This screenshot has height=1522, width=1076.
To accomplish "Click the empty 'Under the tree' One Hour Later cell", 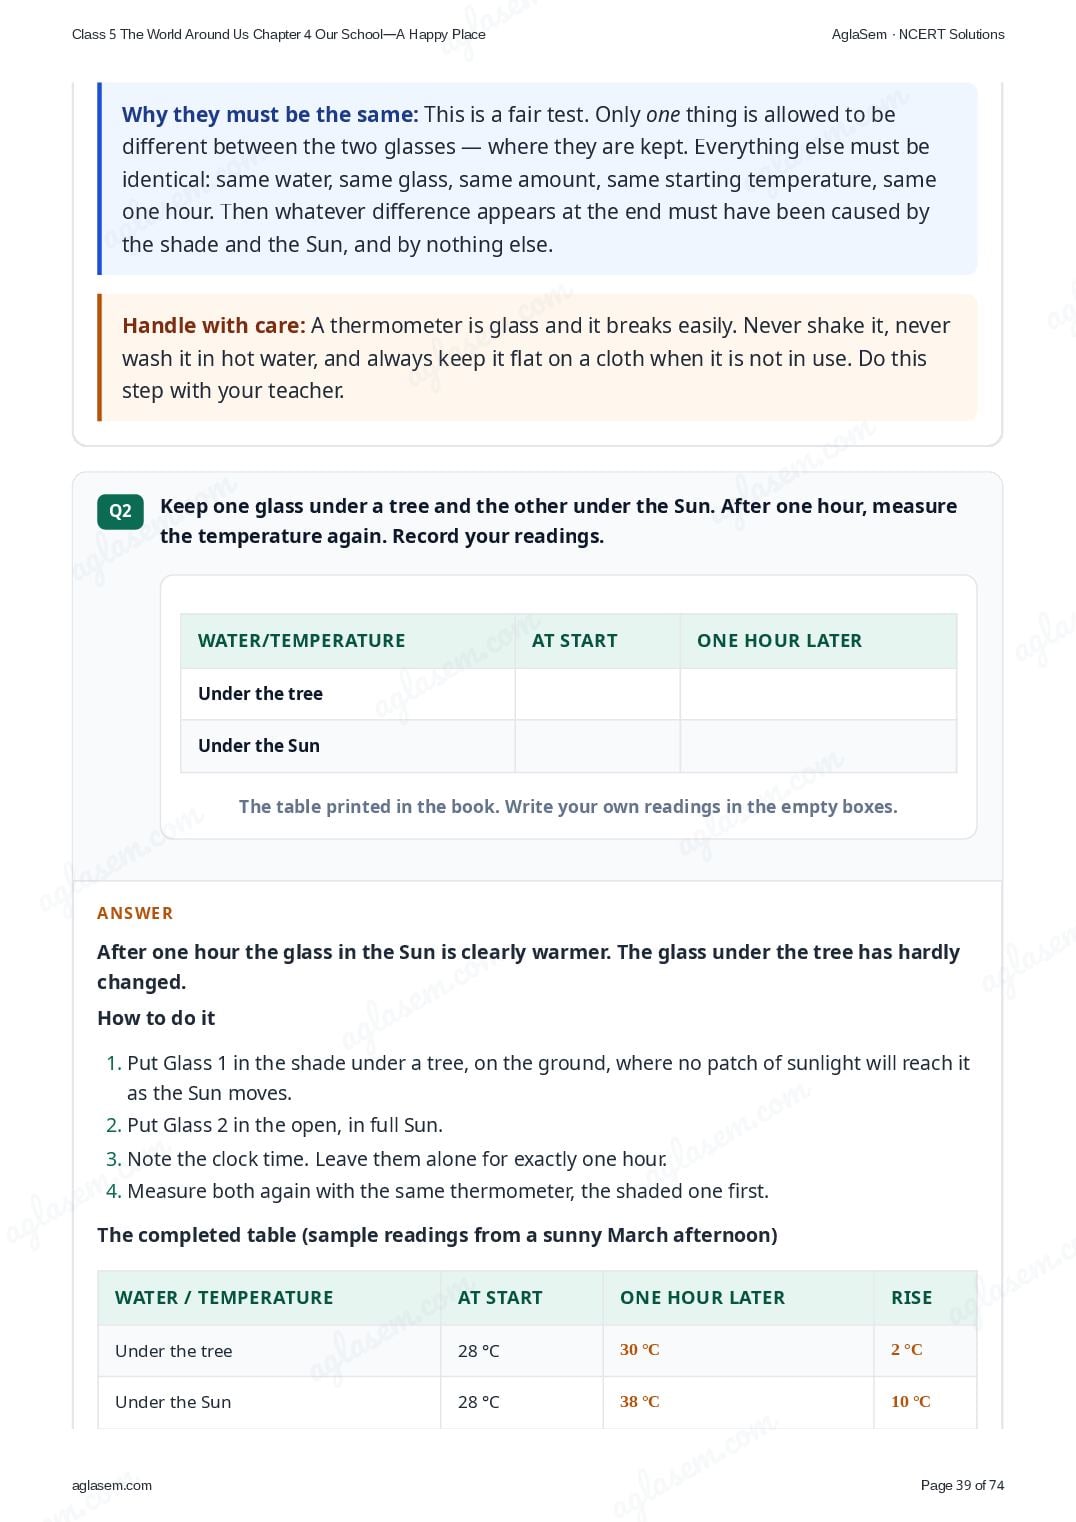I will [818, 694].
